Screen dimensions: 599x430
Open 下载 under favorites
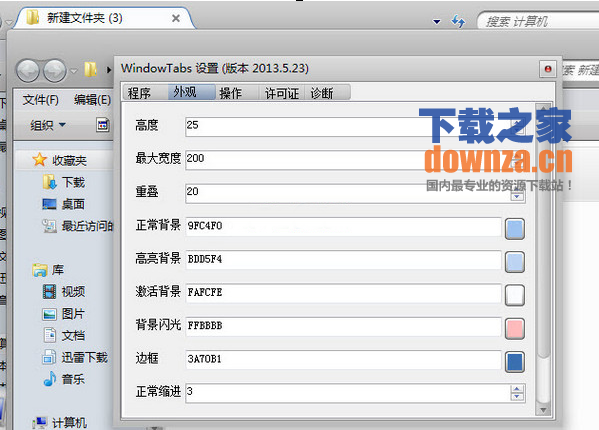73,182
